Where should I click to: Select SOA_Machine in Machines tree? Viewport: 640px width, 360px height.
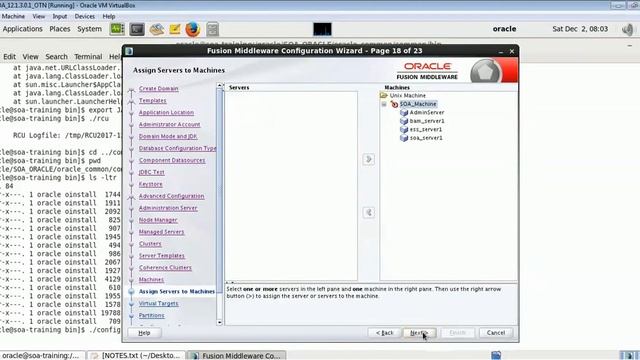(418, 104)
